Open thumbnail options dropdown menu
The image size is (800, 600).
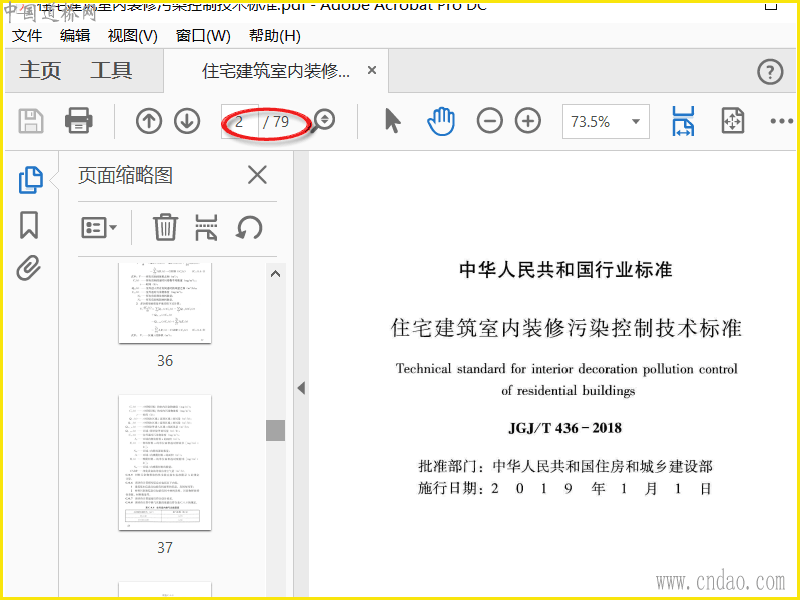pyautogui.click(x=98, y=228)
